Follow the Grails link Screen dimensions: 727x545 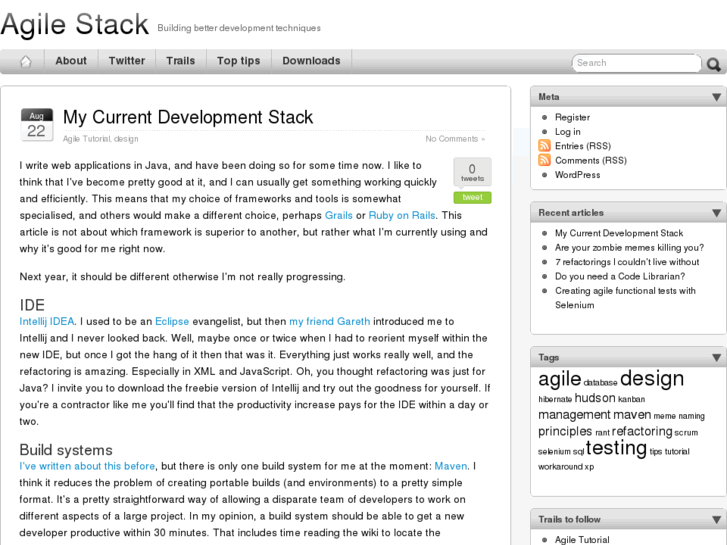[338, 215]
